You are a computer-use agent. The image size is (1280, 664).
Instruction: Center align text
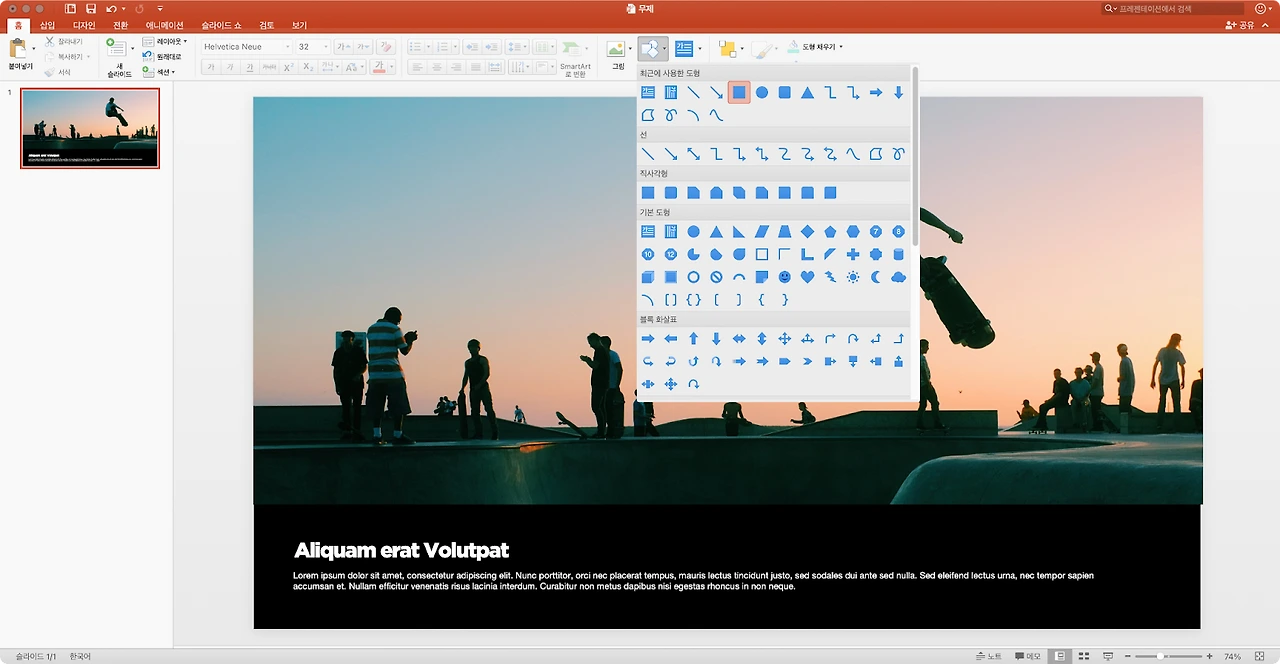[x=435, y=67]
